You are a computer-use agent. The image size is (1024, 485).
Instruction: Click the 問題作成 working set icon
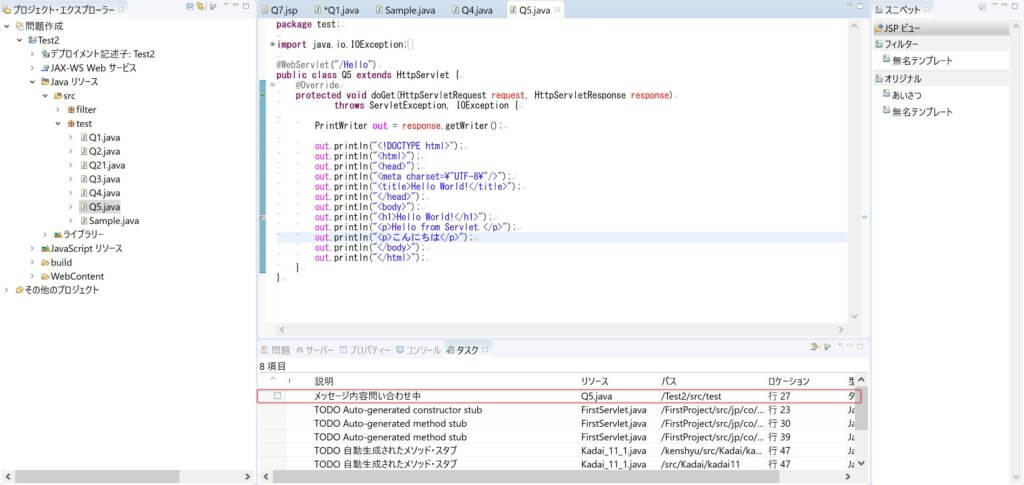(x=20, y=27)
